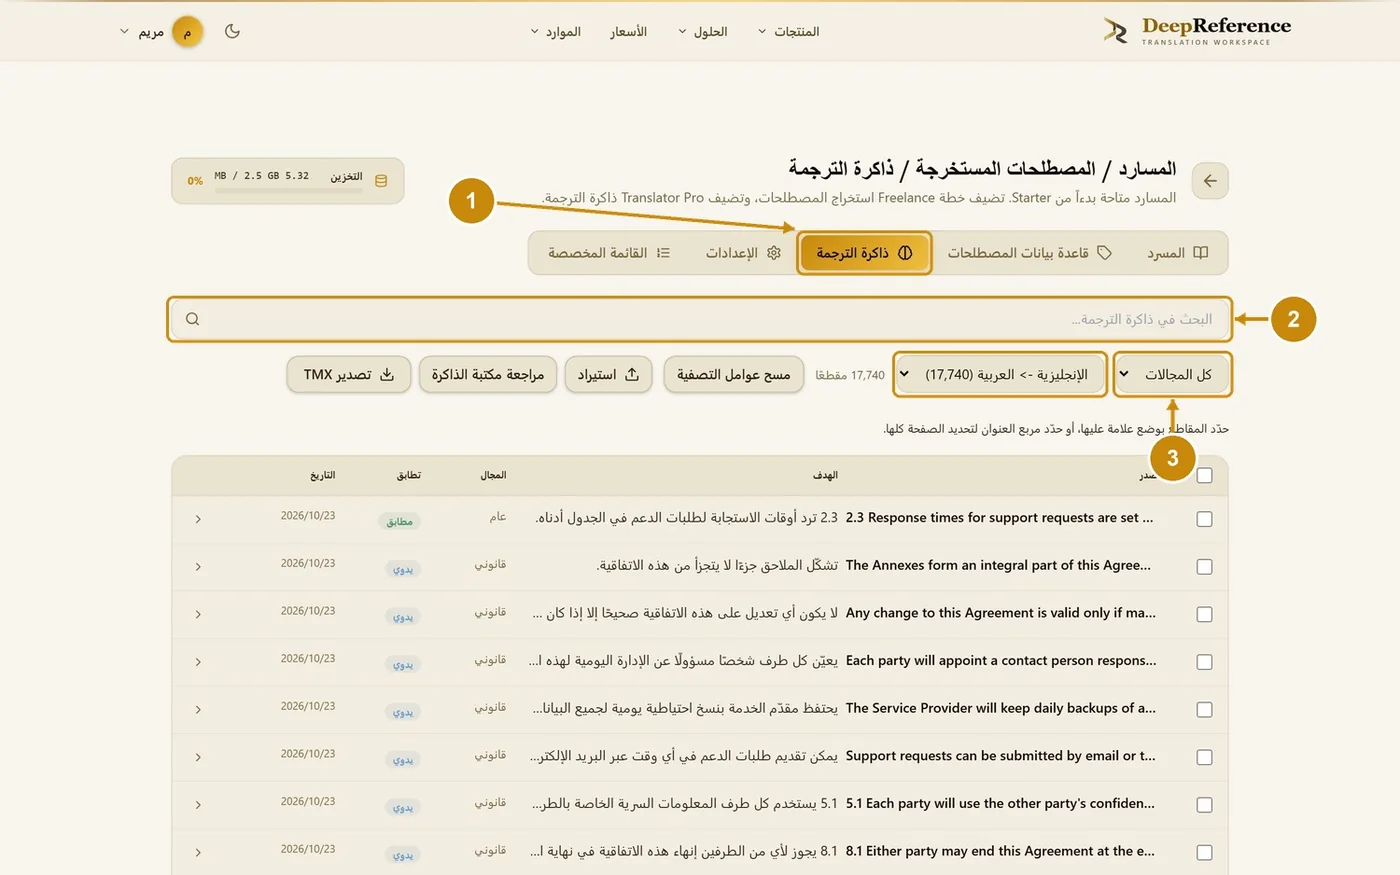Image resolution: width=1400 pixels, height=875 pixels.
Task: Expand the '8.1 Either party may end' row chevron
Action: pos(198,852)
